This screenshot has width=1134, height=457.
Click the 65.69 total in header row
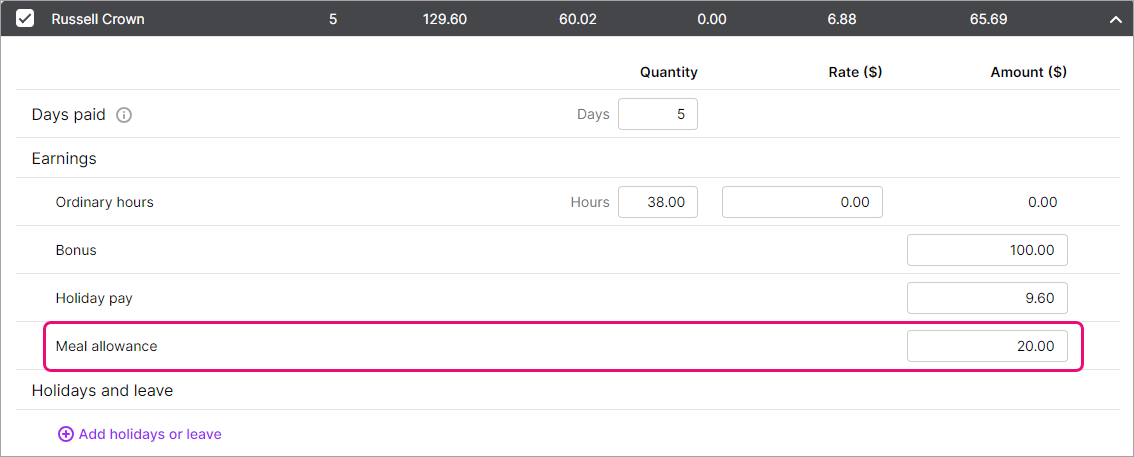point(987,19)
